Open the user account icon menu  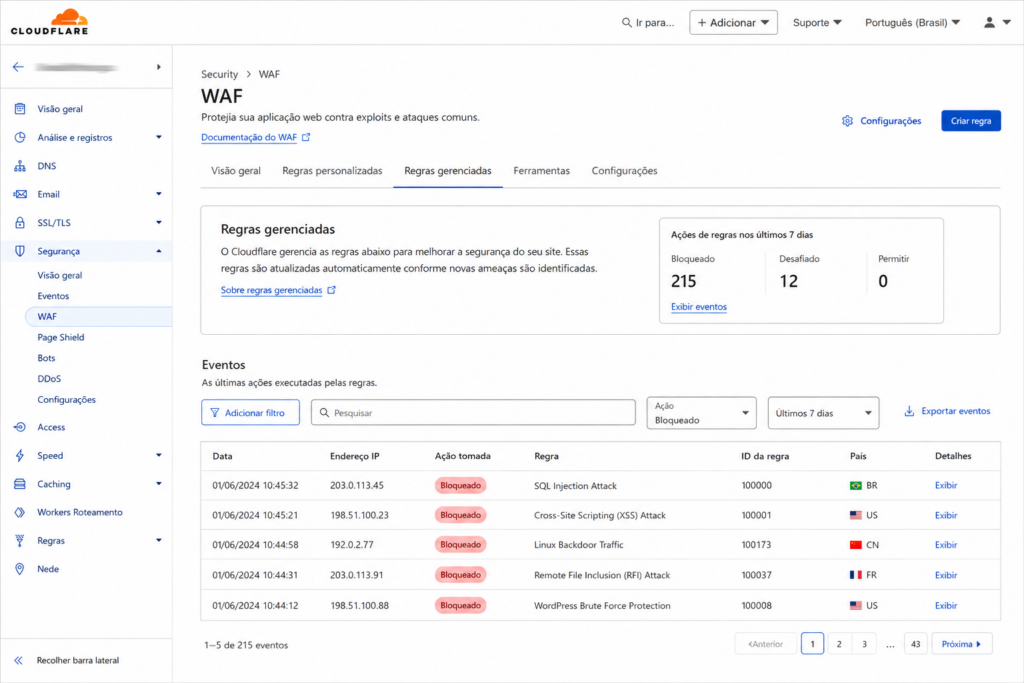coord(997,22)
